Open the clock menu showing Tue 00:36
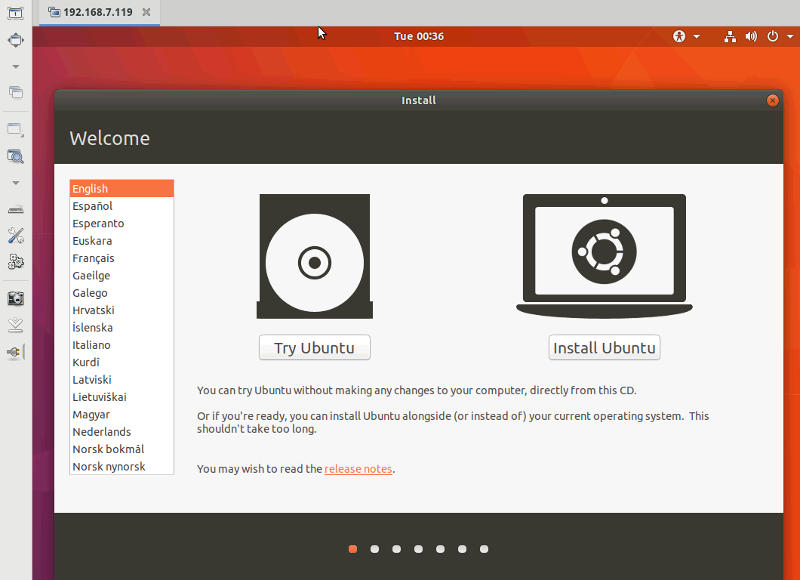 pyautogui.click(x=419, y=36)
